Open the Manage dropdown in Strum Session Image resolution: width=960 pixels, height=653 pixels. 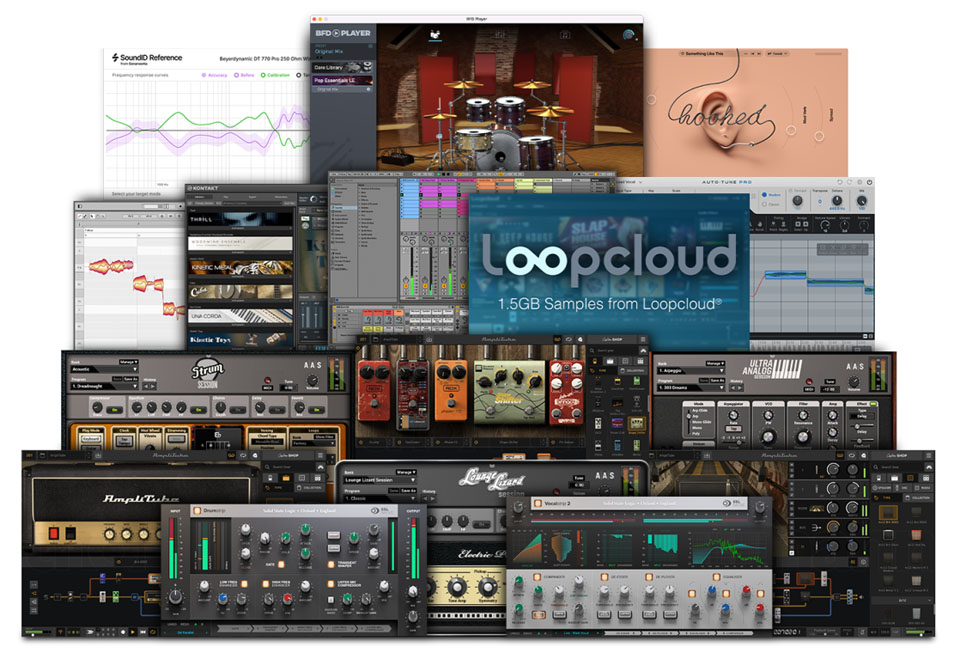[x=129, y=362]
